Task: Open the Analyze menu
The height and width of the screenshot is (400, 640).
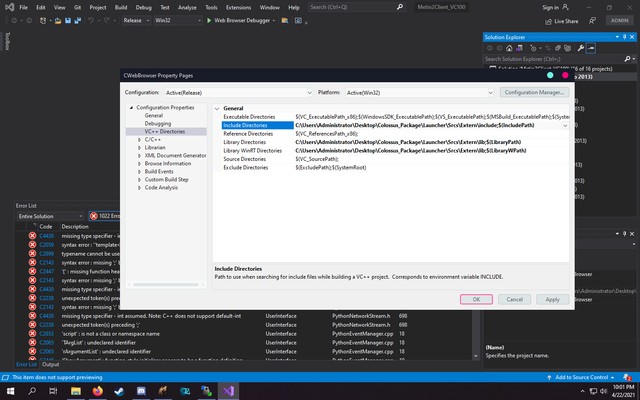Action: (x=187, y=7)
